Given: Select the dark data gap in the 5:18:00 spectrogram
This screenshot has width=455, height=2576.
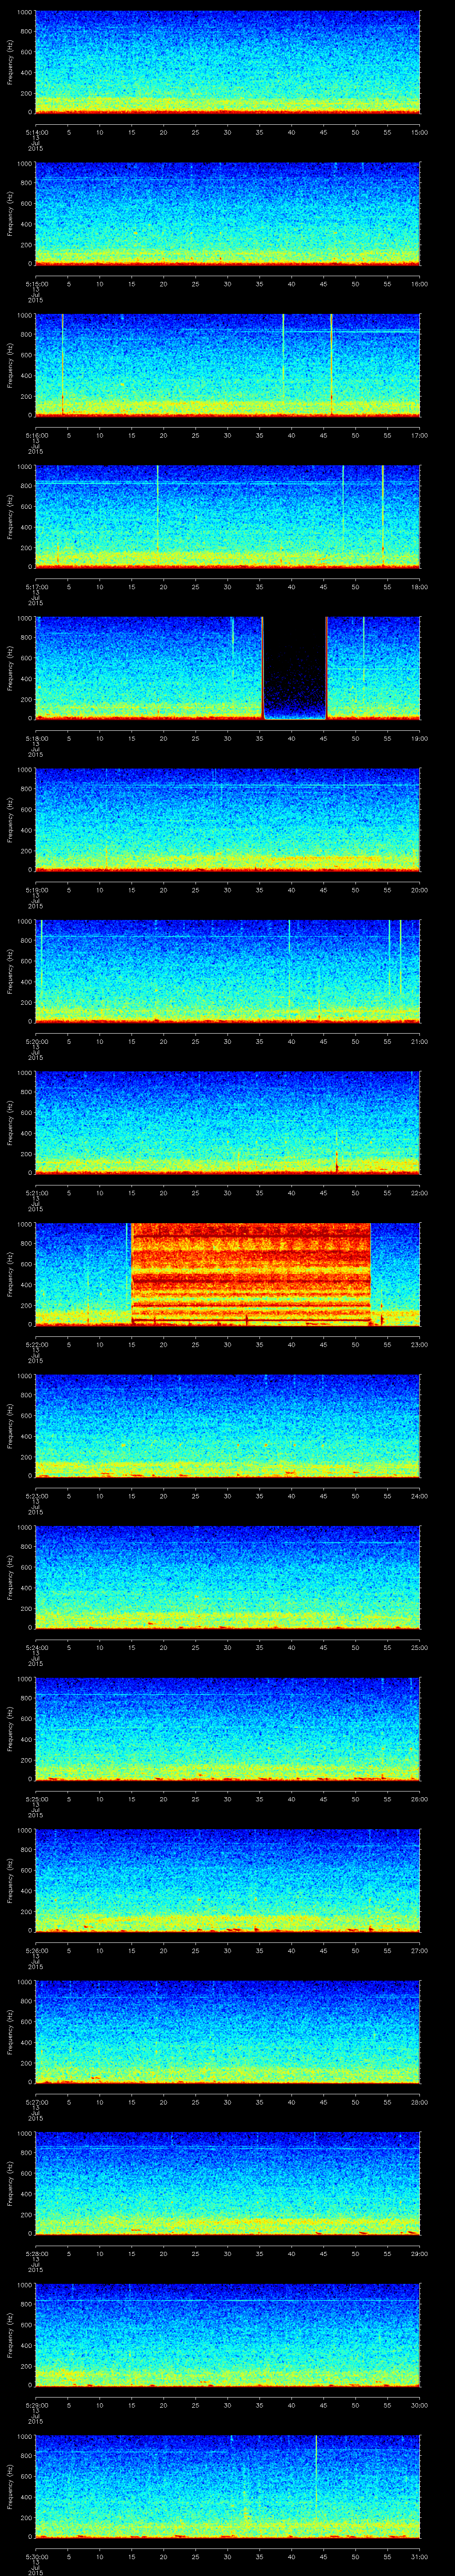Looking at the screenshot, I should [295, 668].
